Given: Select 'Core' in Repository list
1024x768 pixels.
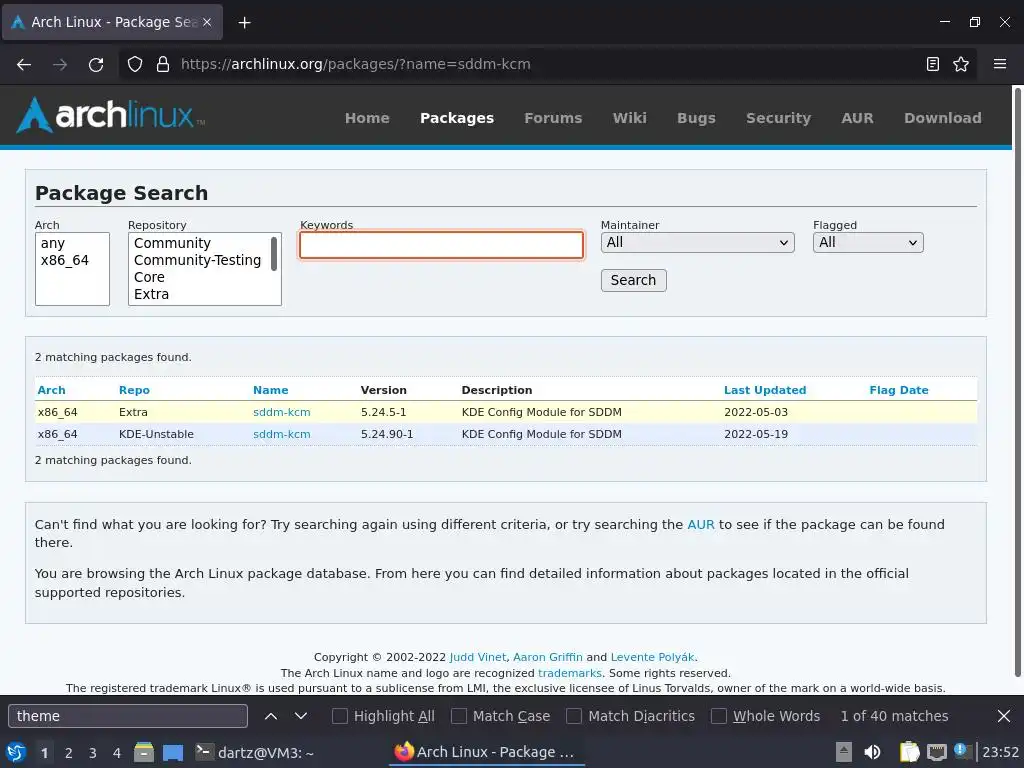Looking at the screenshot, I should (x=149, y=278).
